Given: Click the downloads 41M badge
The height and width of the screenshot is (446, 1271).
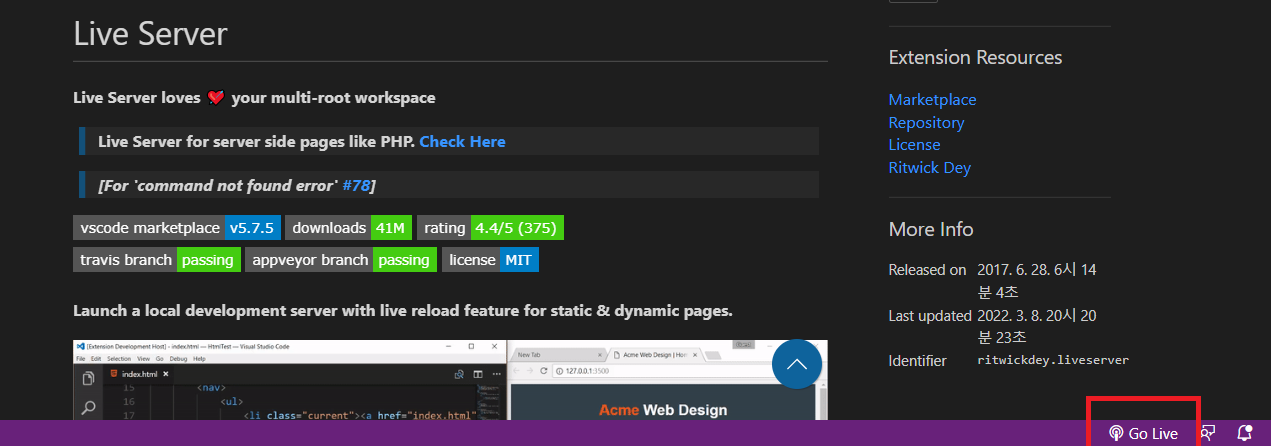Looking at the screenshot, I should 348,227.
